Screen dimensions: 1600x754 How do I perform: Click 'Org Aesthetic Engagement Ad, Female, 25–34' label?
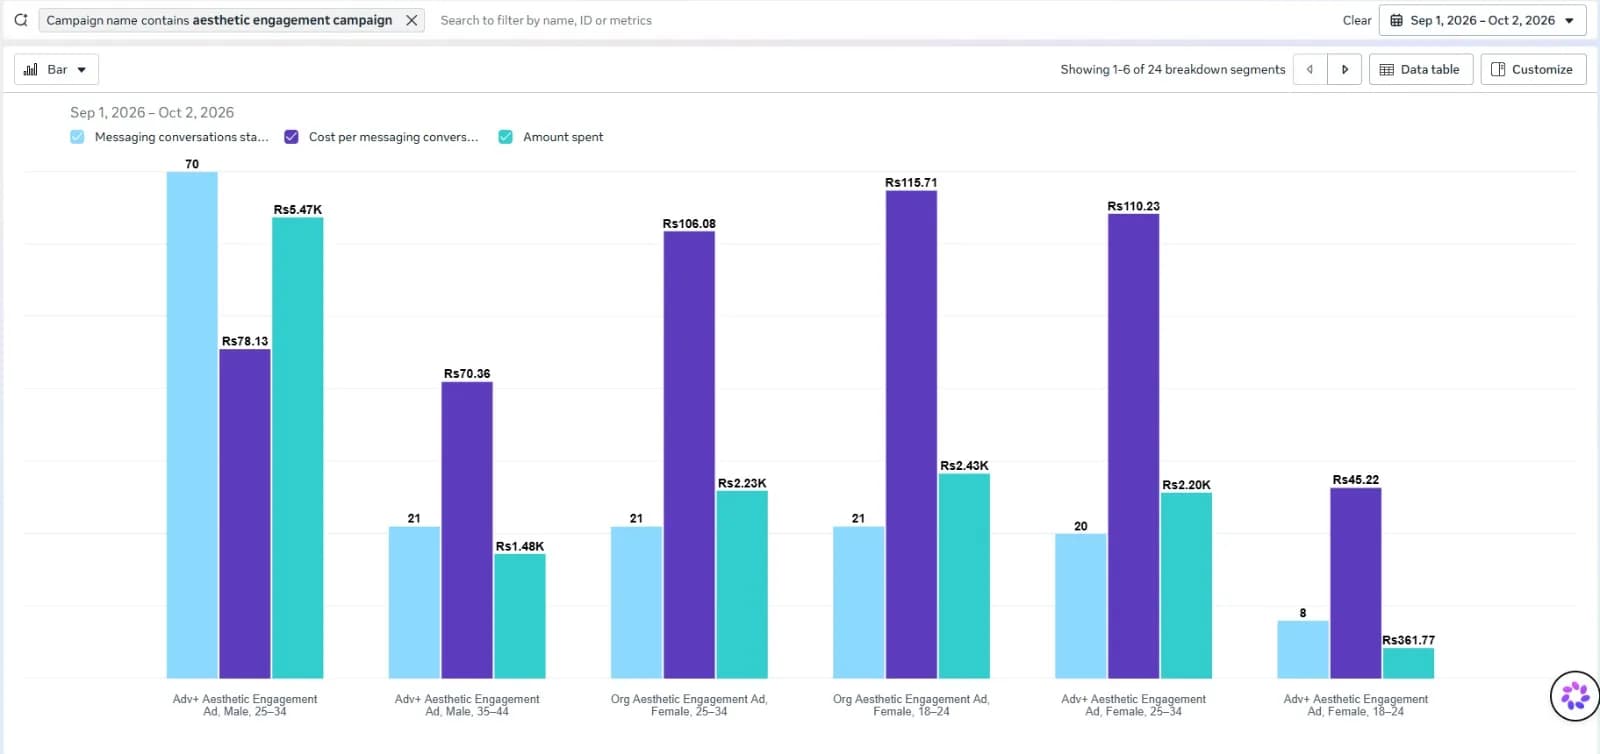689,705
